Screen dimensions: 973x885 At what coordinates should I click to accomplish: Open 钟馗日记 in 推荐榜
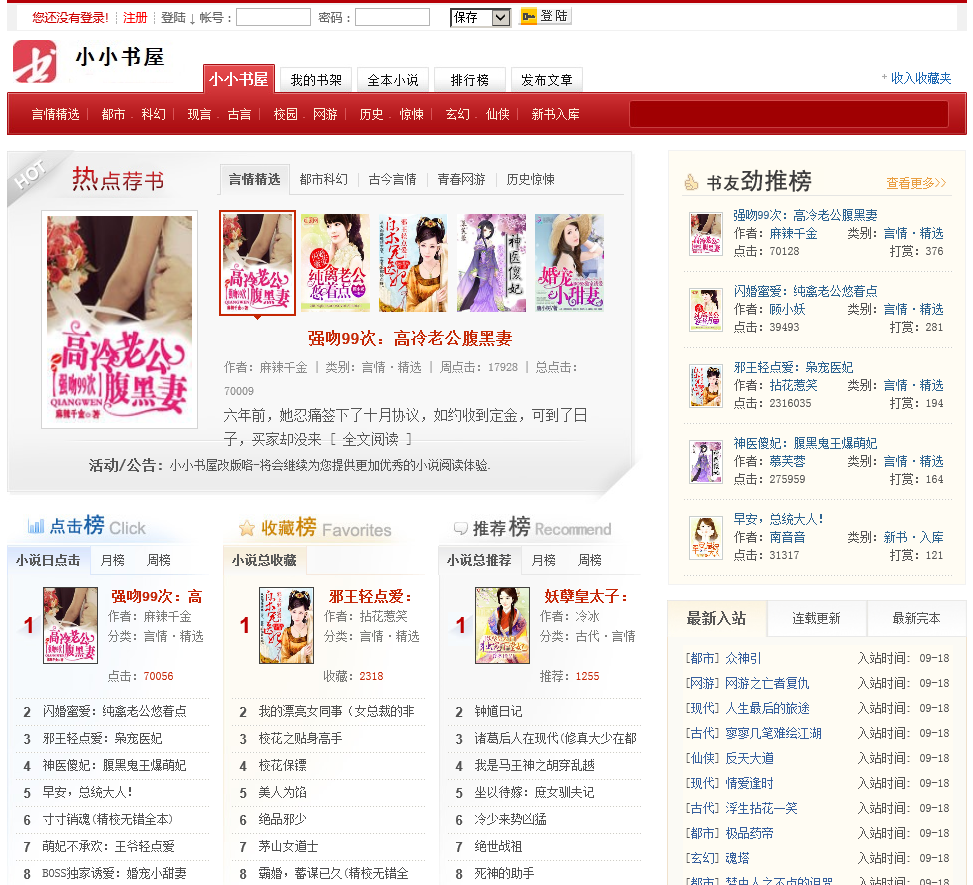point(498,711)
